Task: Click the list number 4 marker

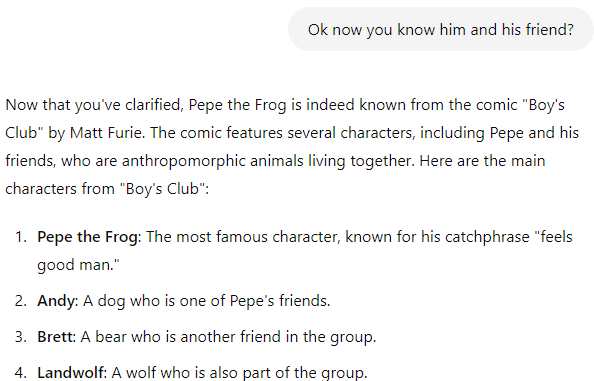Action: click(21, 373)
